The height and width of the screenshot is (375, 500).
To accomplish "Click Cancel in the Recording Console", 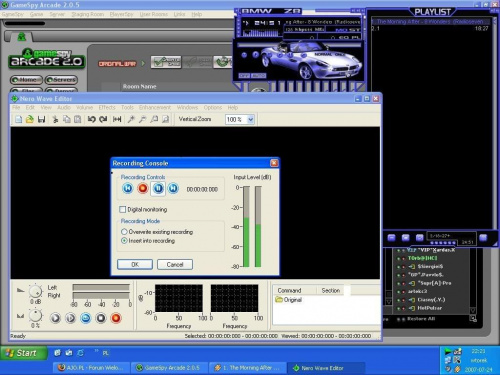I will tap(175, 264).
